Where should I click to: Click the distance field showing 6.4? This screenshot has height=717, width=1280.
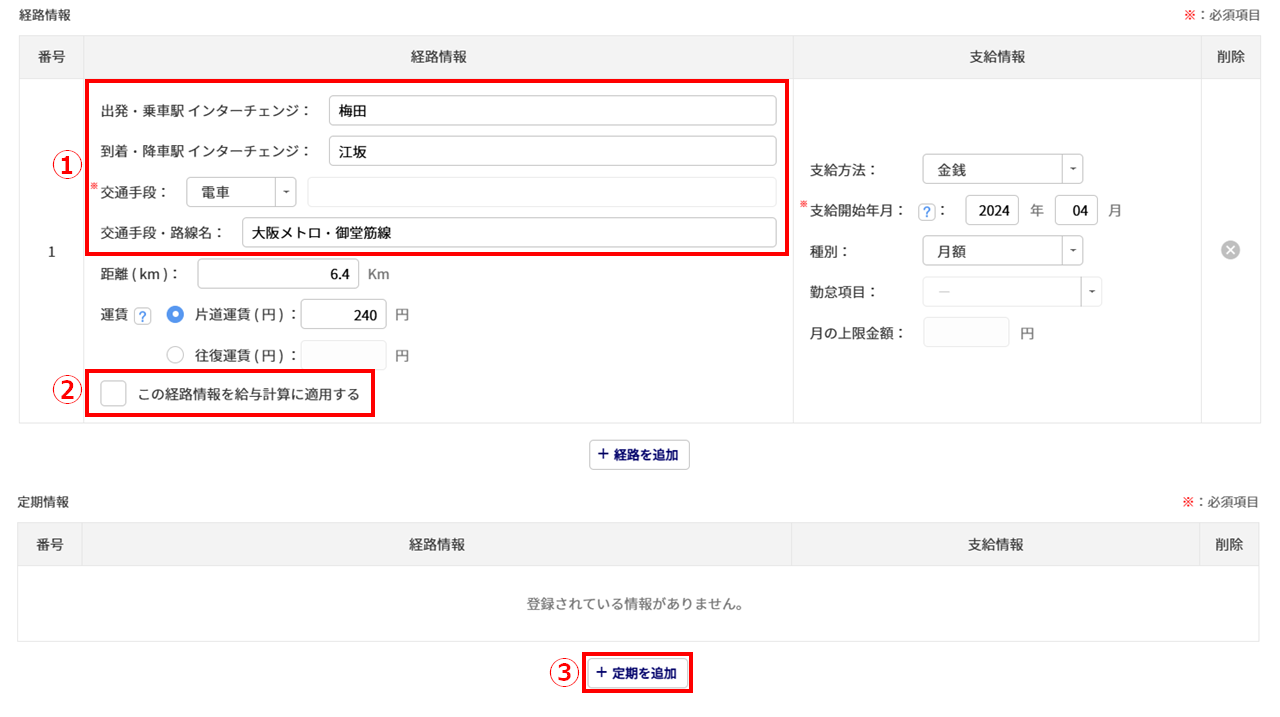click(277, 274)
